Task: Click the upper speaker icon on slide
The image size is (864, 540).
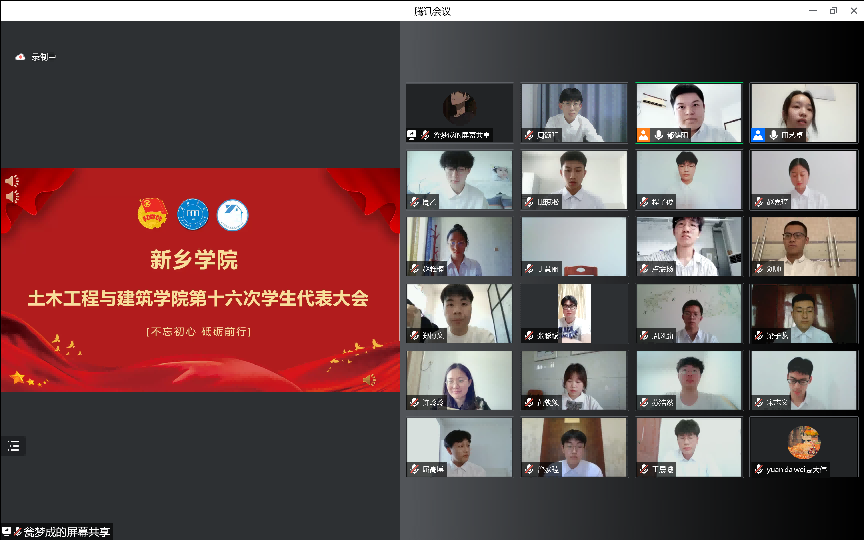Action: (11, 181)
